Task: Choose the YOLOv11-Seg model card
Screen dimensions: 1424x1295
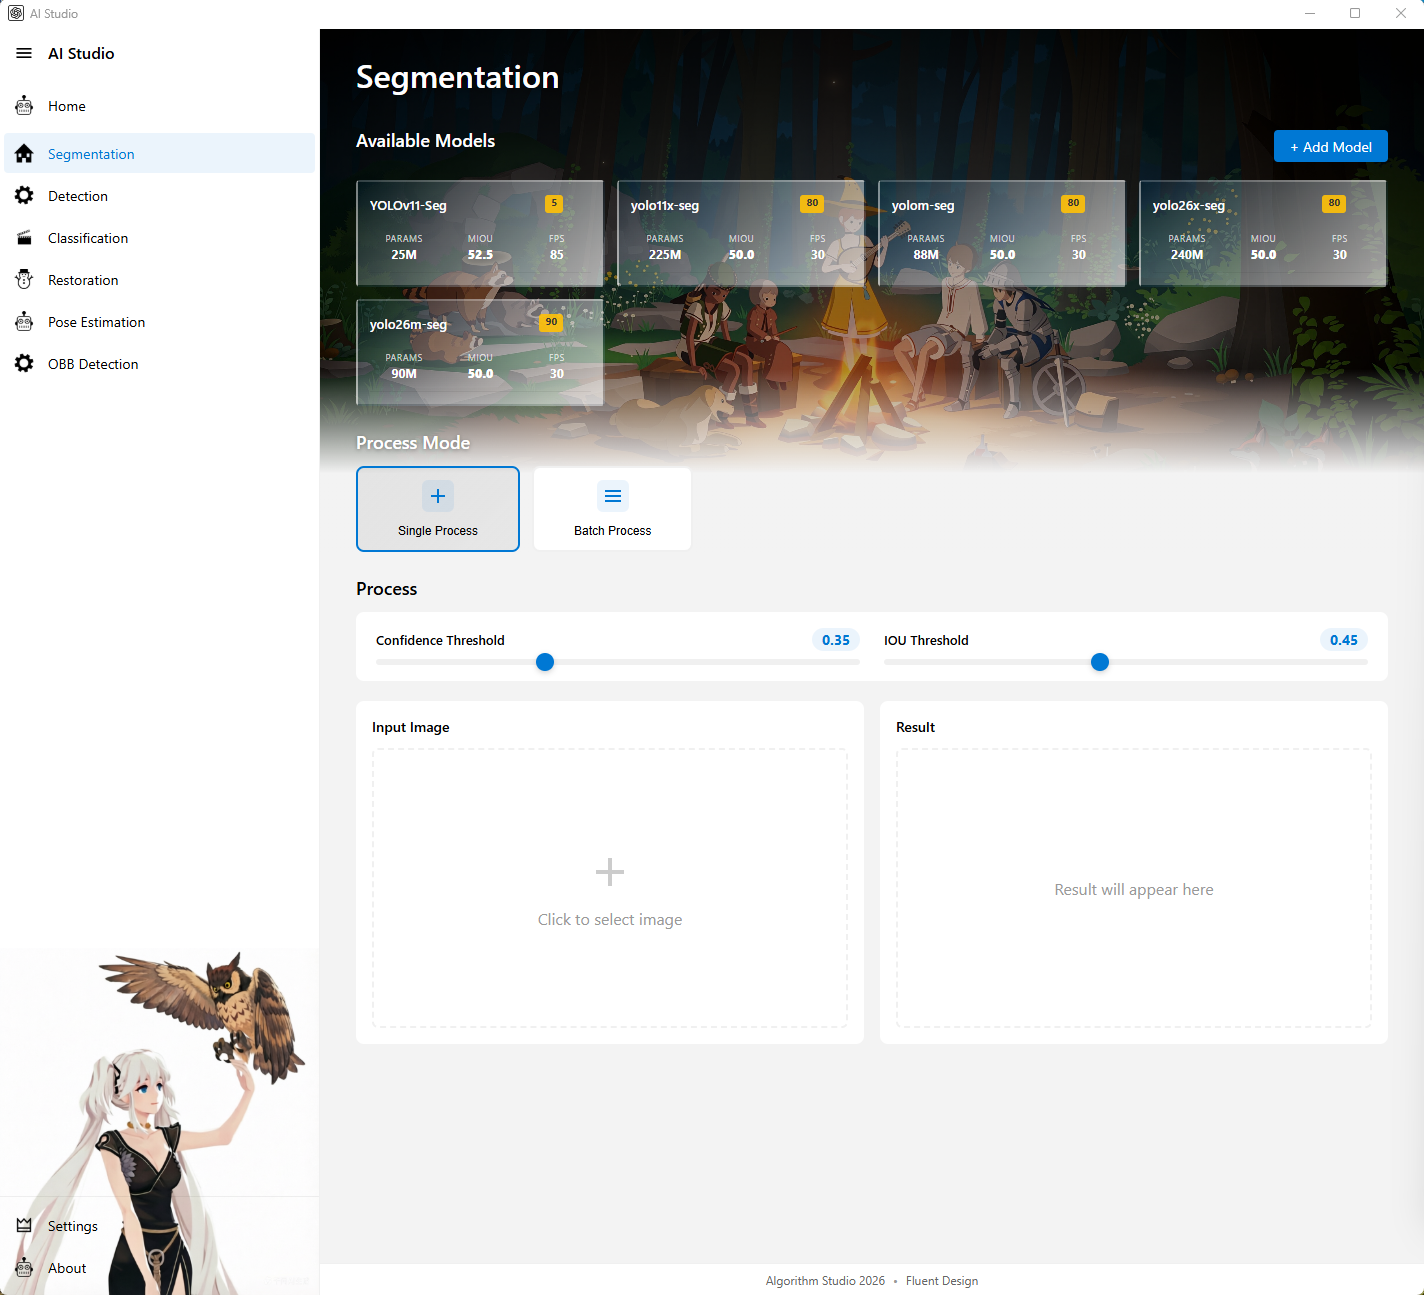Action: (480, 233)
